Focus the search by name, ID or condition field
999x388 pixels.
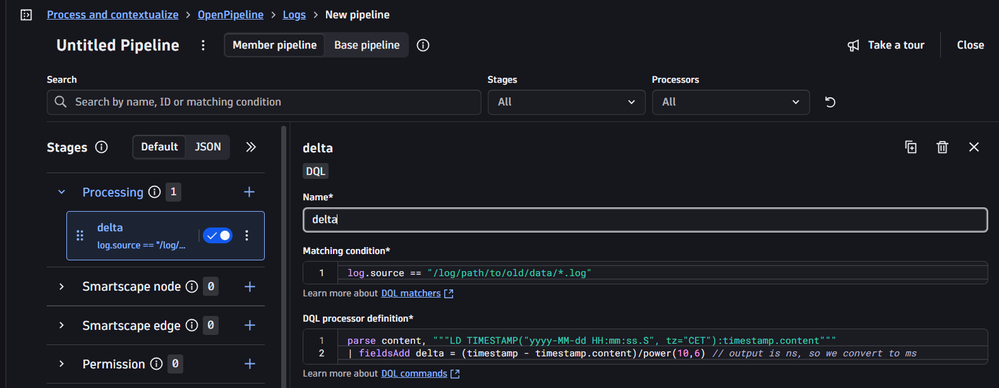tap(264, 102)
